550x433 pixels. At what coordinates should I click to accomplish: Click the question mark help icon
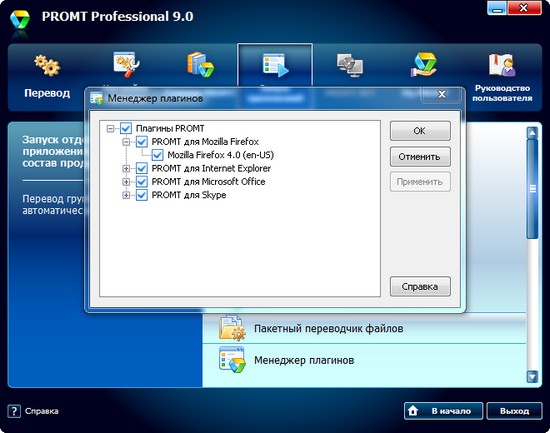(14, 411)
